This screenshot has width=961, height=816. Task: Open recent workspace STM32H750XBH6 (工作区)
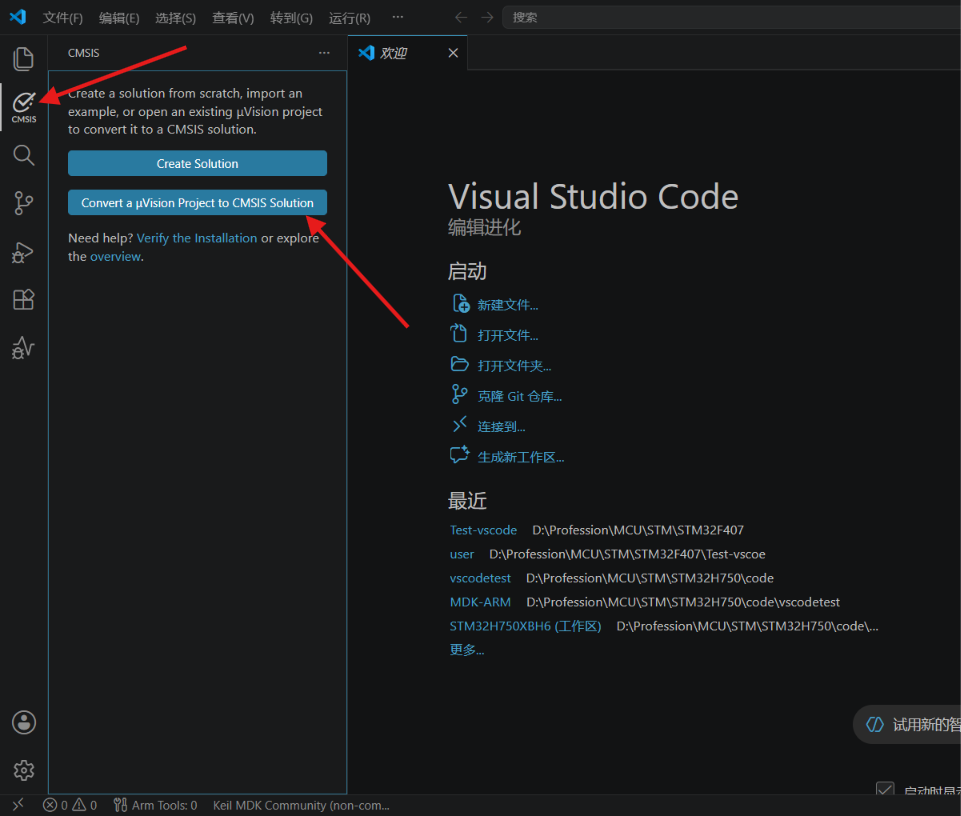pos(525,626)
